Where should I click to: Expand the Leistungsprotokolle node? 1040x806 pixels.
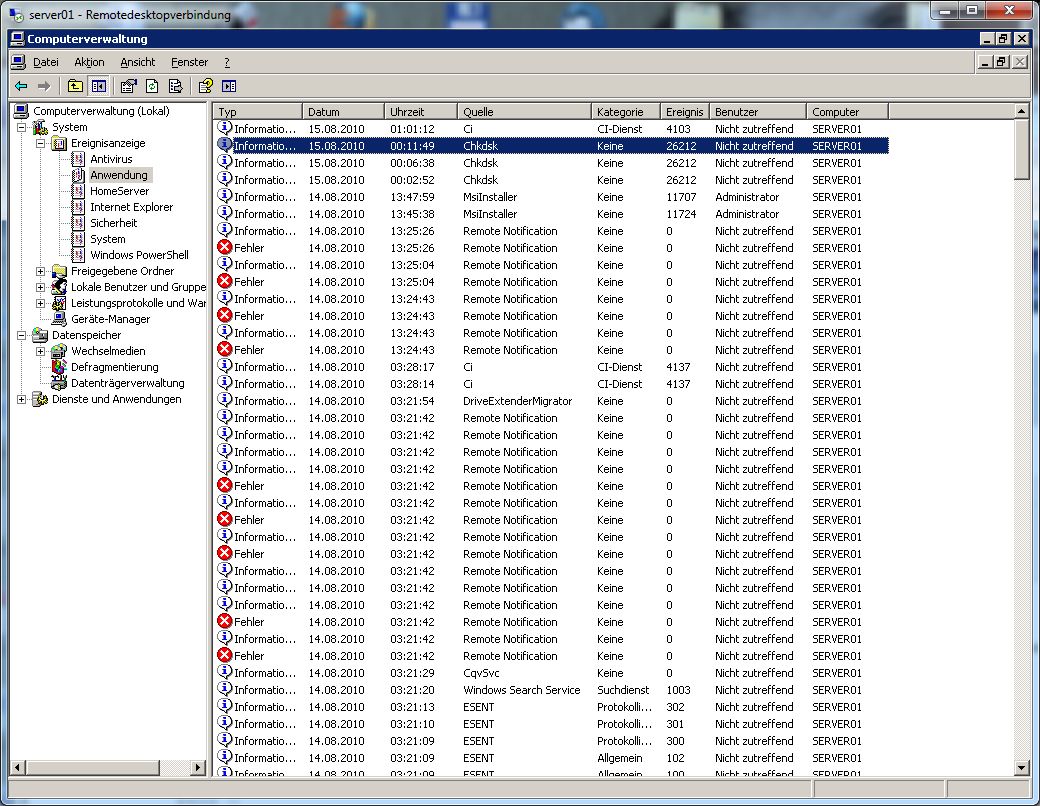coord(40,303)
